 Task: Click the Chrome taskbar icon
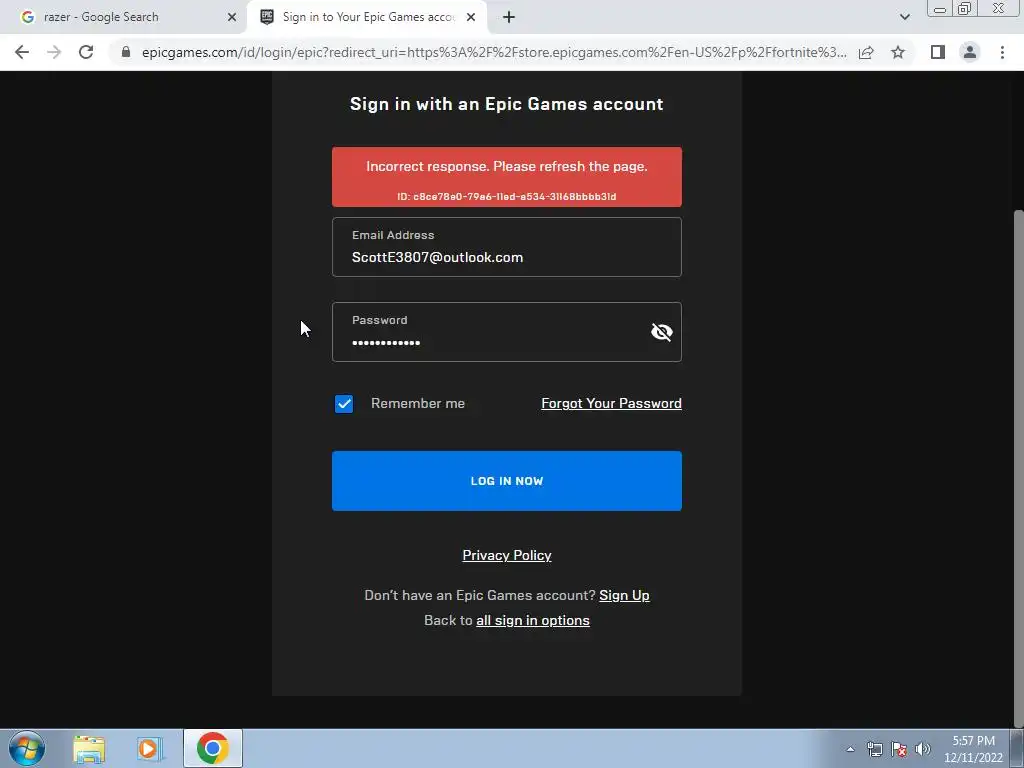click(212, 748)
